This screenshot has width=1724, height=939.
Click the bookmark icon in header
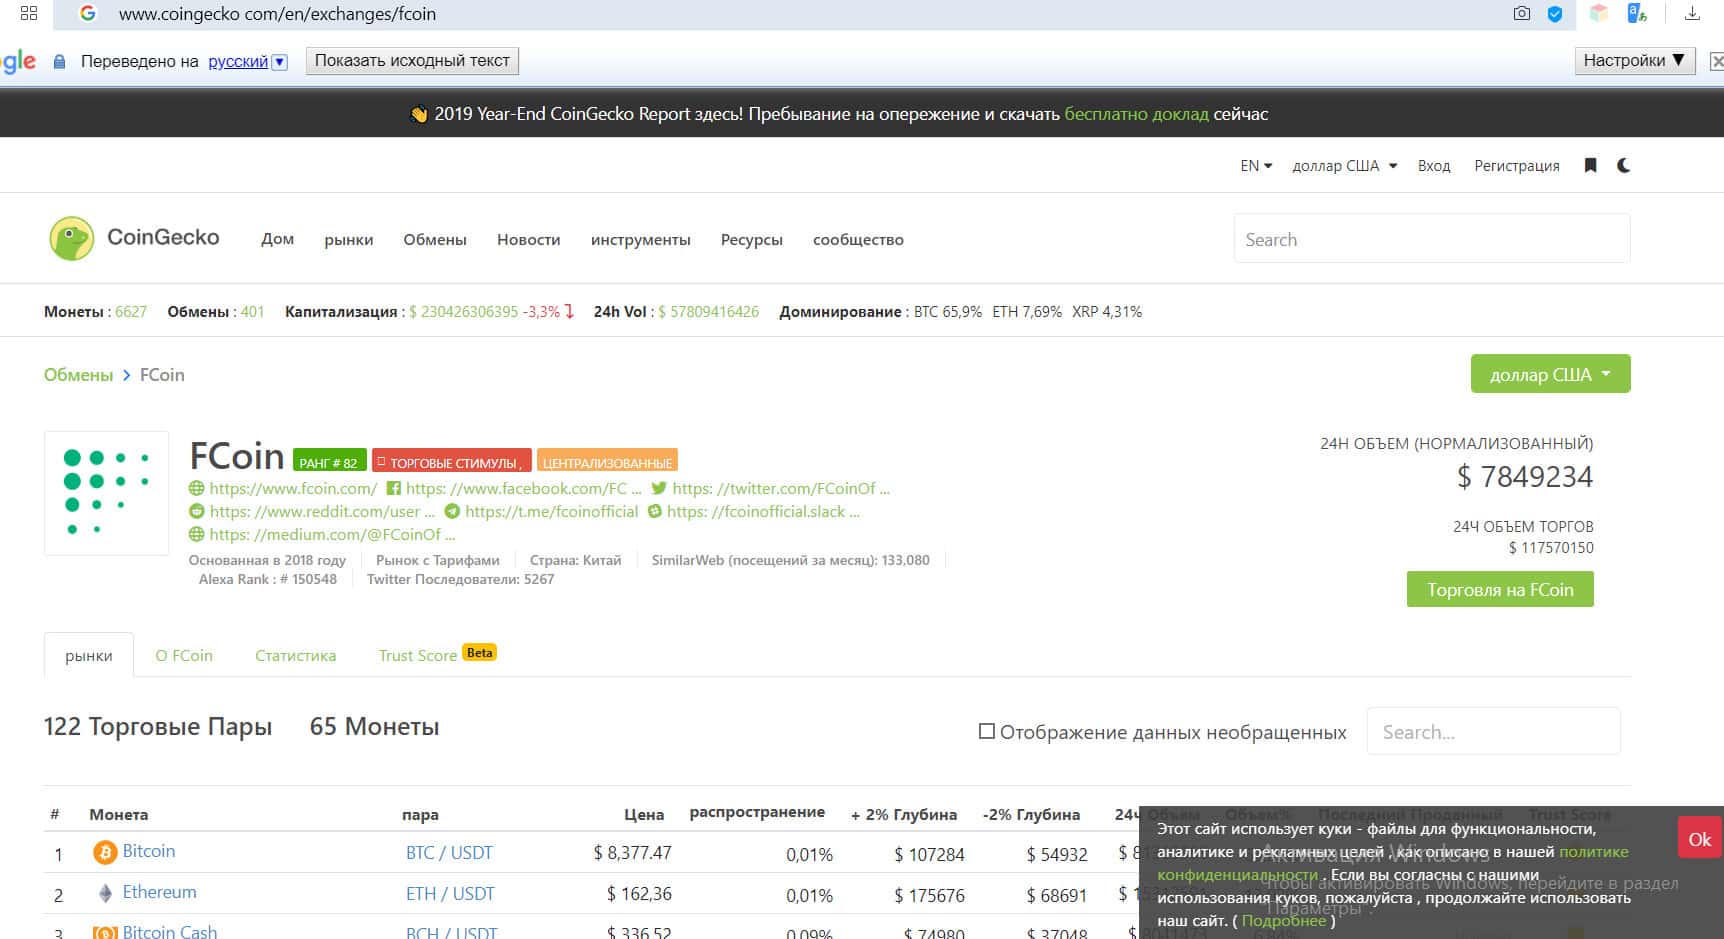(1590, 166)
